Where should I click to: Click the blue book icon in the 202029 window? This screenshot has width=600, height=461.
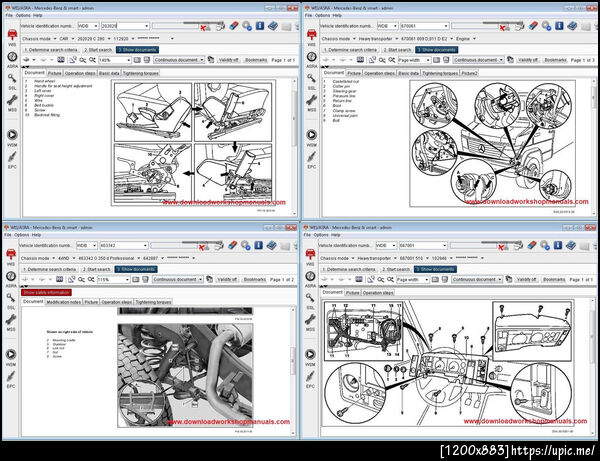click(272, 26)
